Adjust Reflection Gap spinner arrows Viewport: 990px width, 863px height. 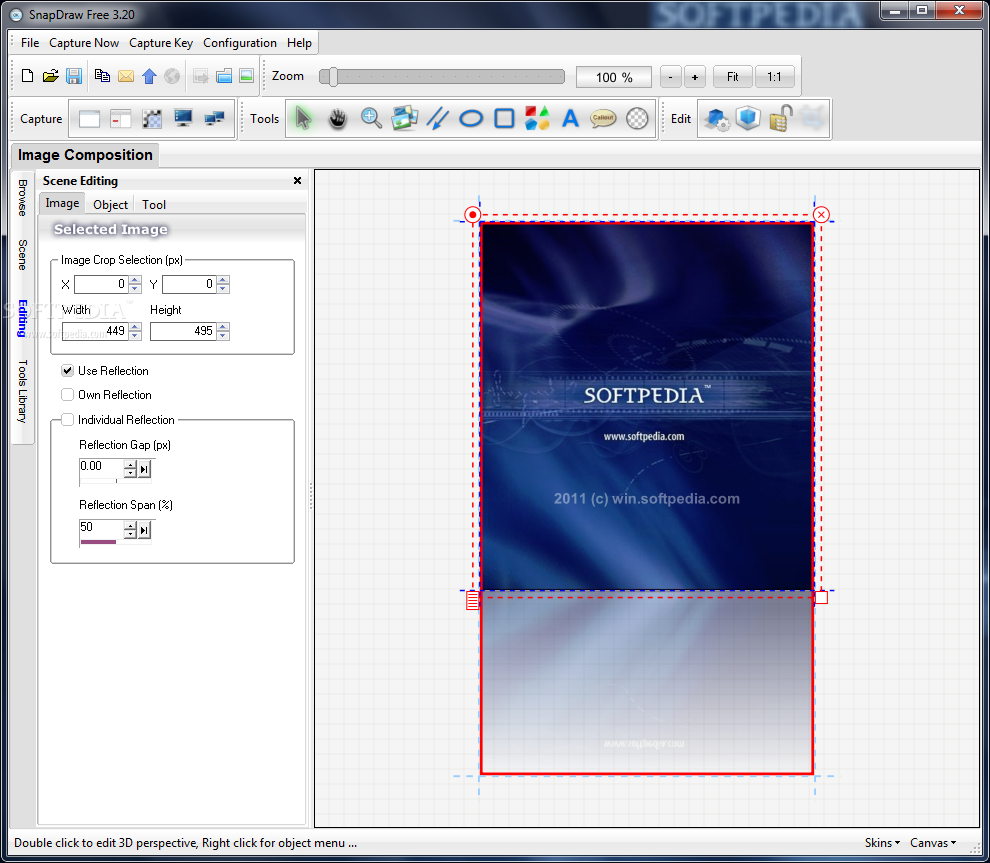130,468
